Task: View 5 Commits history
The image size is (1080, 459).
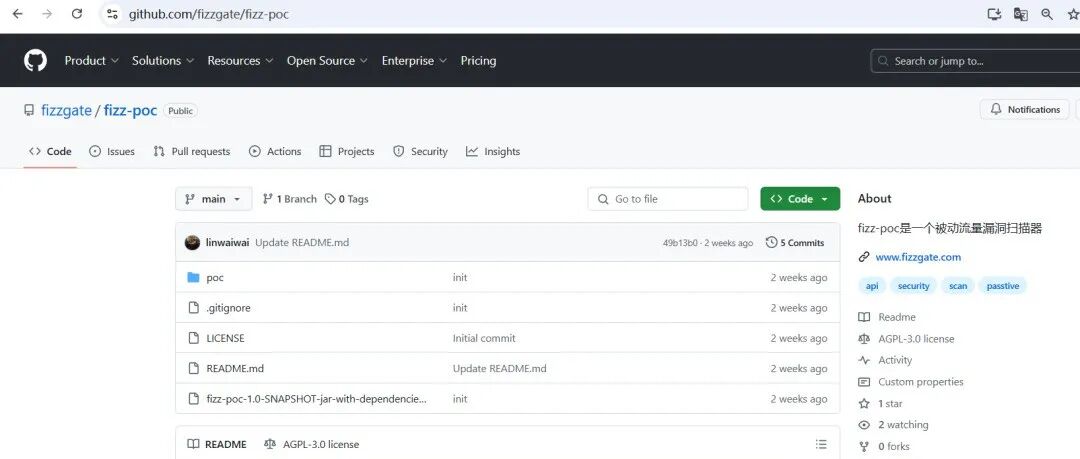Action: coord(795,243)
